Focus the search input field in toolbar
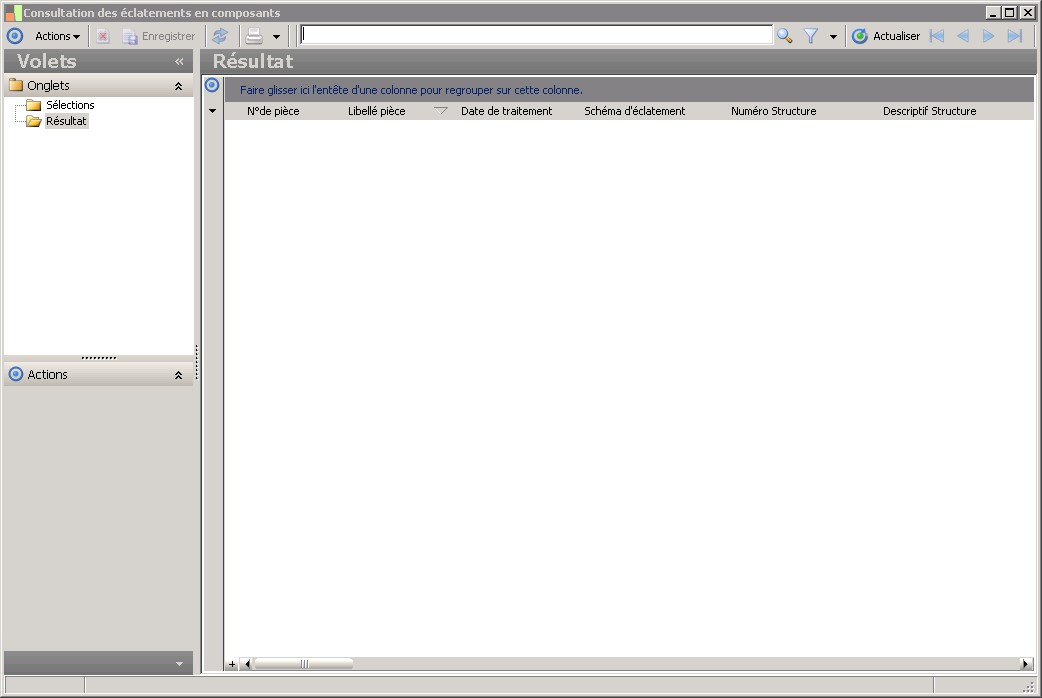Viewport: 1042px width, 698px height. tap(536, 35)
